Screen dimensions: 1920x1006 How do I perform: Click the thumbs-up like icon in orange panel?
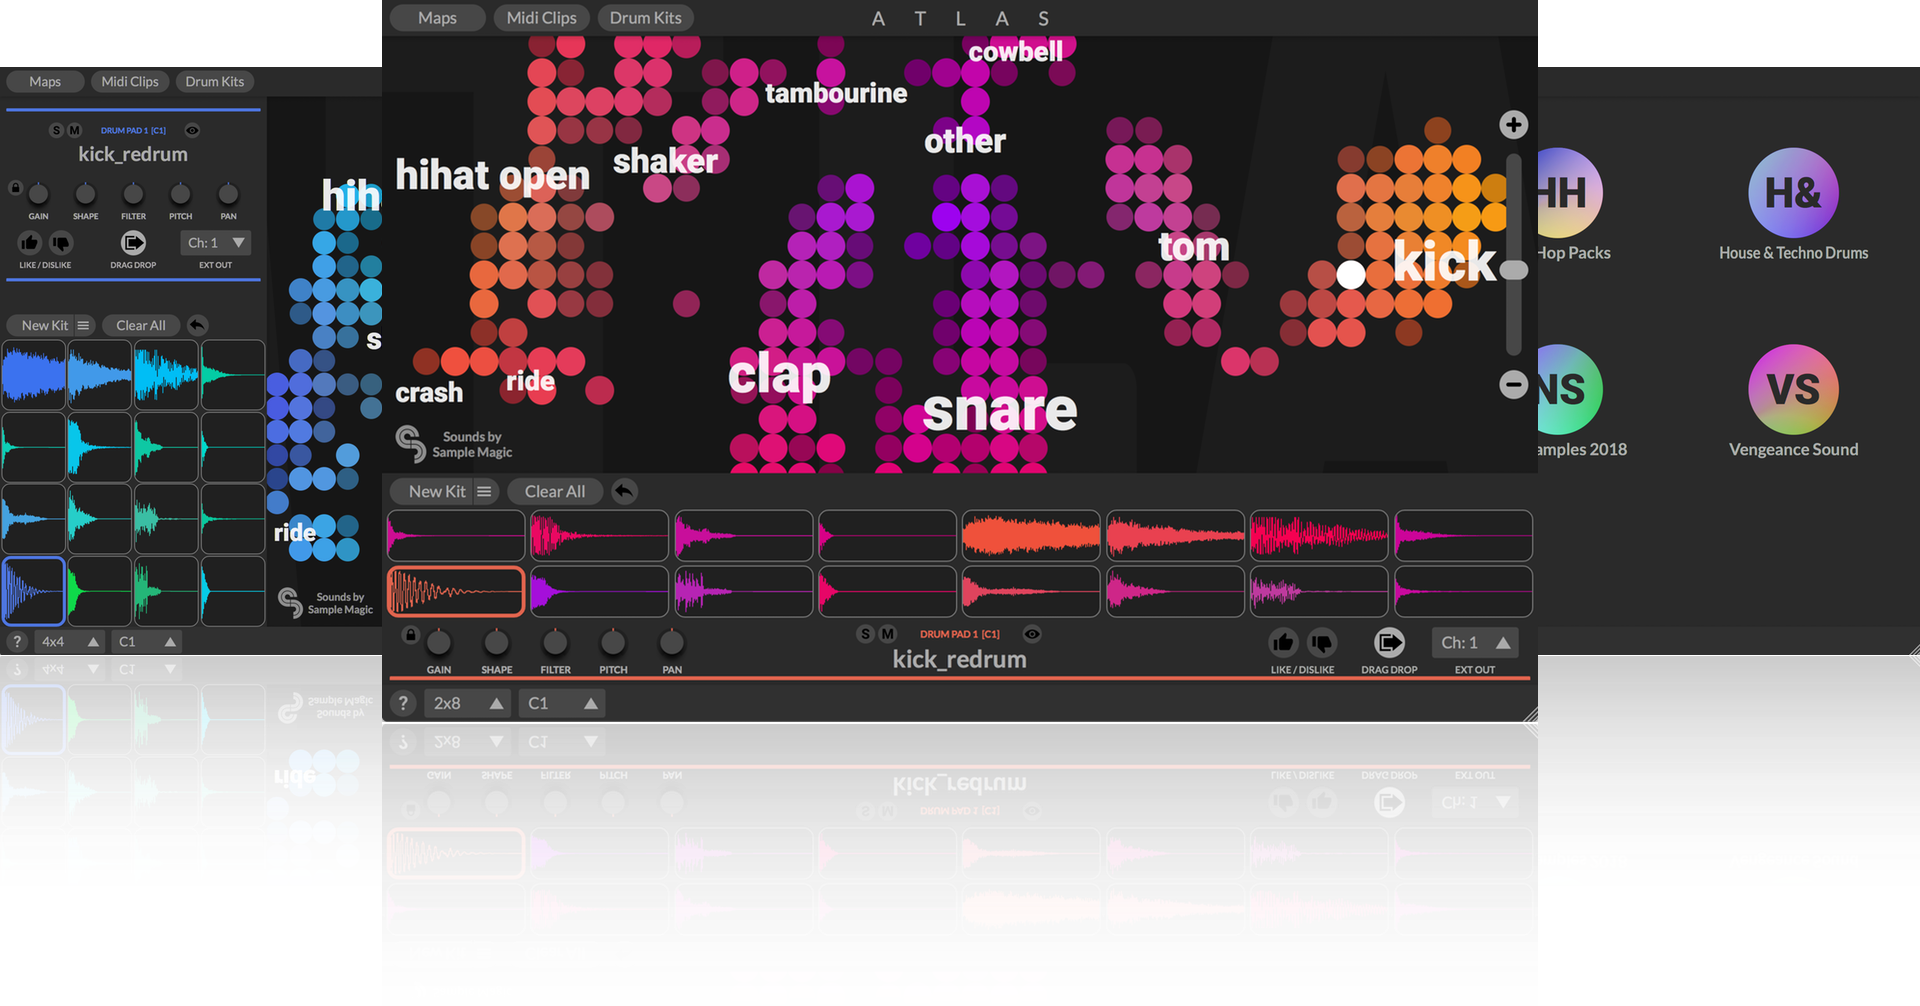point(1283,642)
